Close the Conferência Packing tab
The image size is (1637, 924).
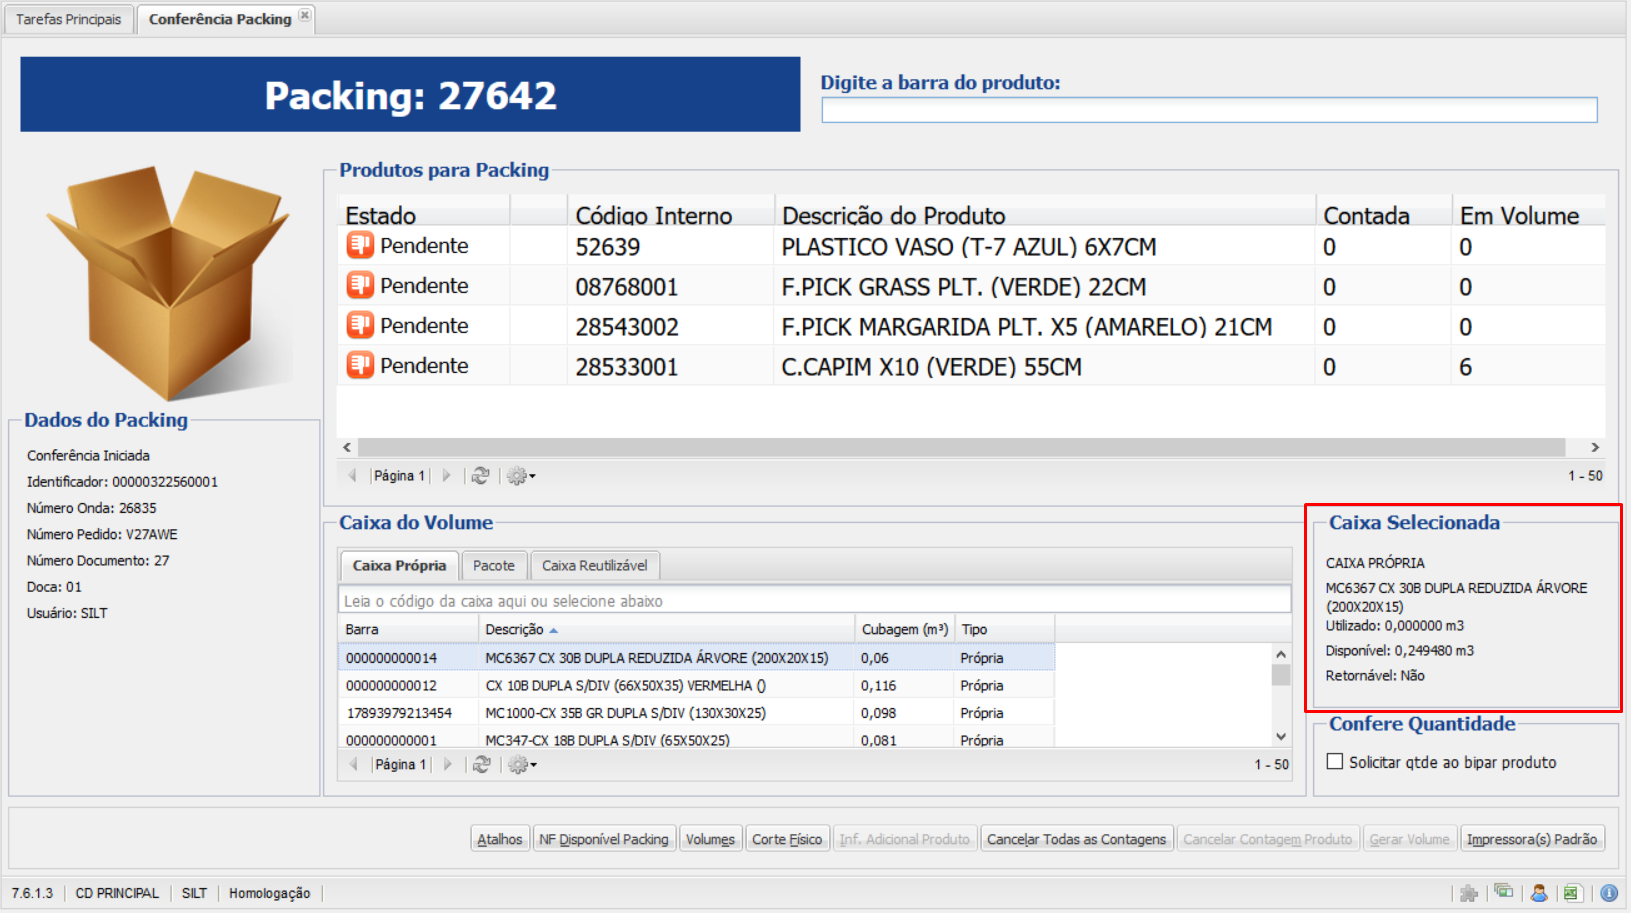point(305,15)
